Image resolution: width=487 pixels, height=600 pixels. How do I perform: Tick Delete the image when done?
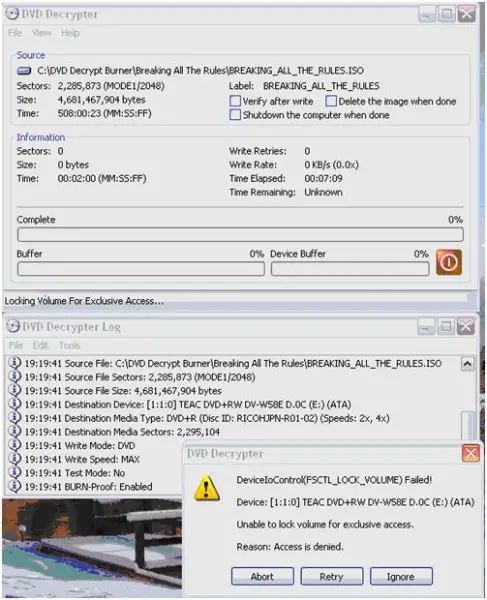click(x=331, y=101)
